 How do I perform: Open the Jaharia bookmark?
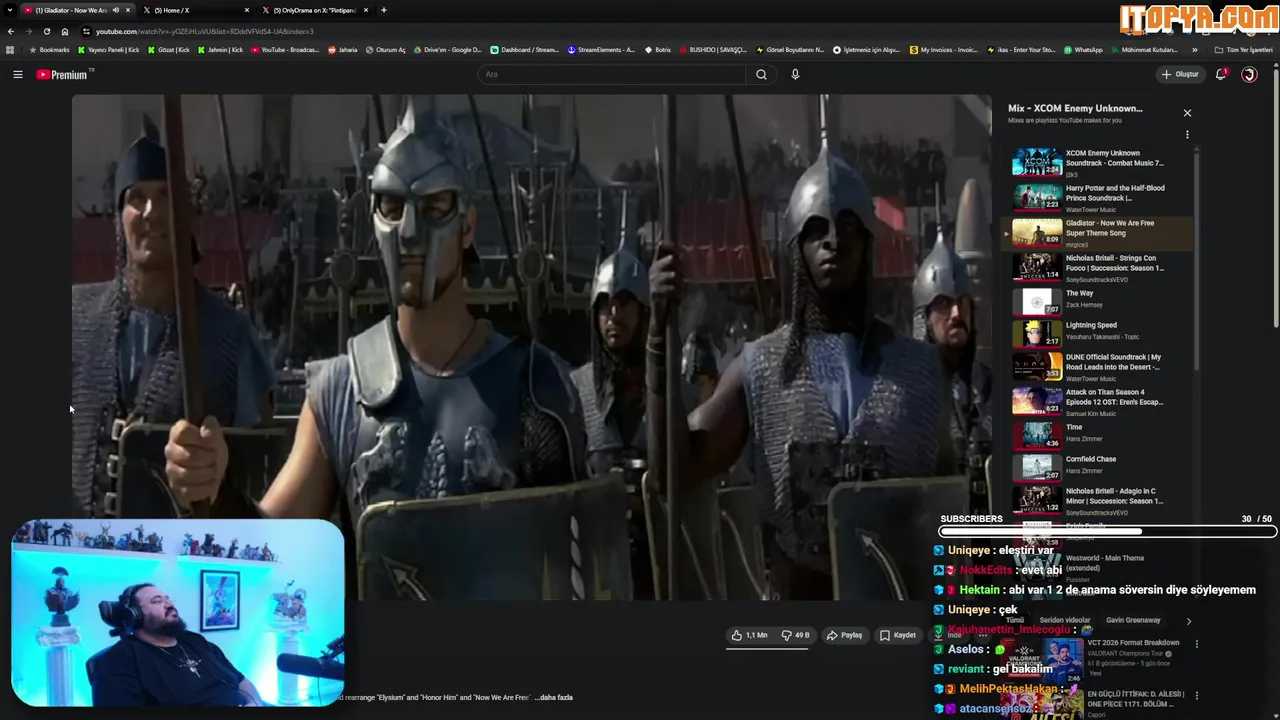point(342,50)
